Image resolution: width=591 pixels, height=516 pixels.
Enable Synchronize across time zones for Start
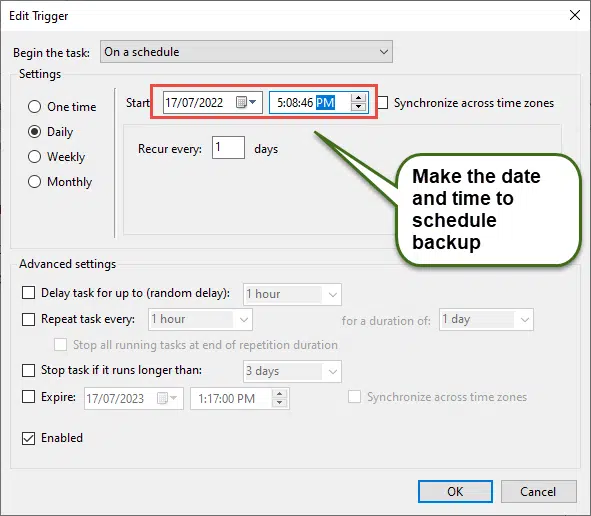pos(383,103)
